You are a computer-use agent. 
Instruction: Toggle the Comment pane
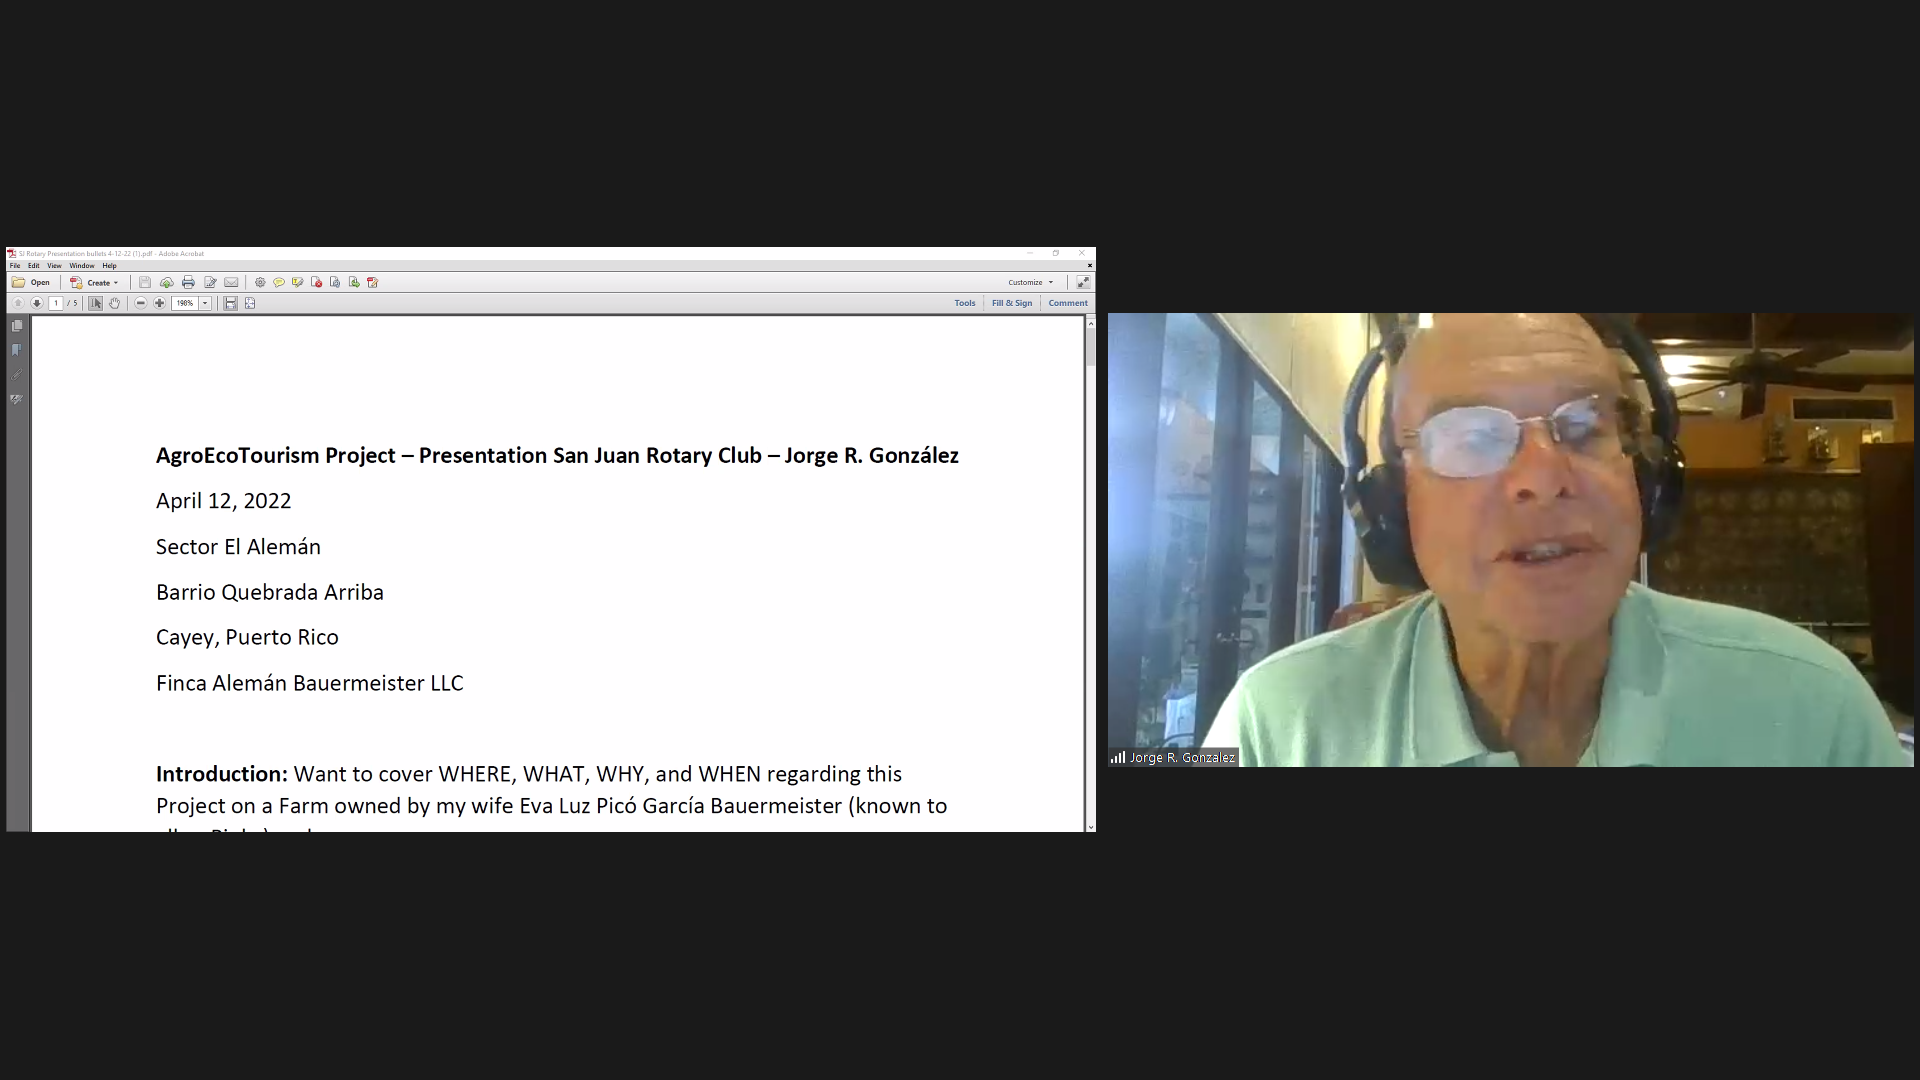coord(1068,303)
